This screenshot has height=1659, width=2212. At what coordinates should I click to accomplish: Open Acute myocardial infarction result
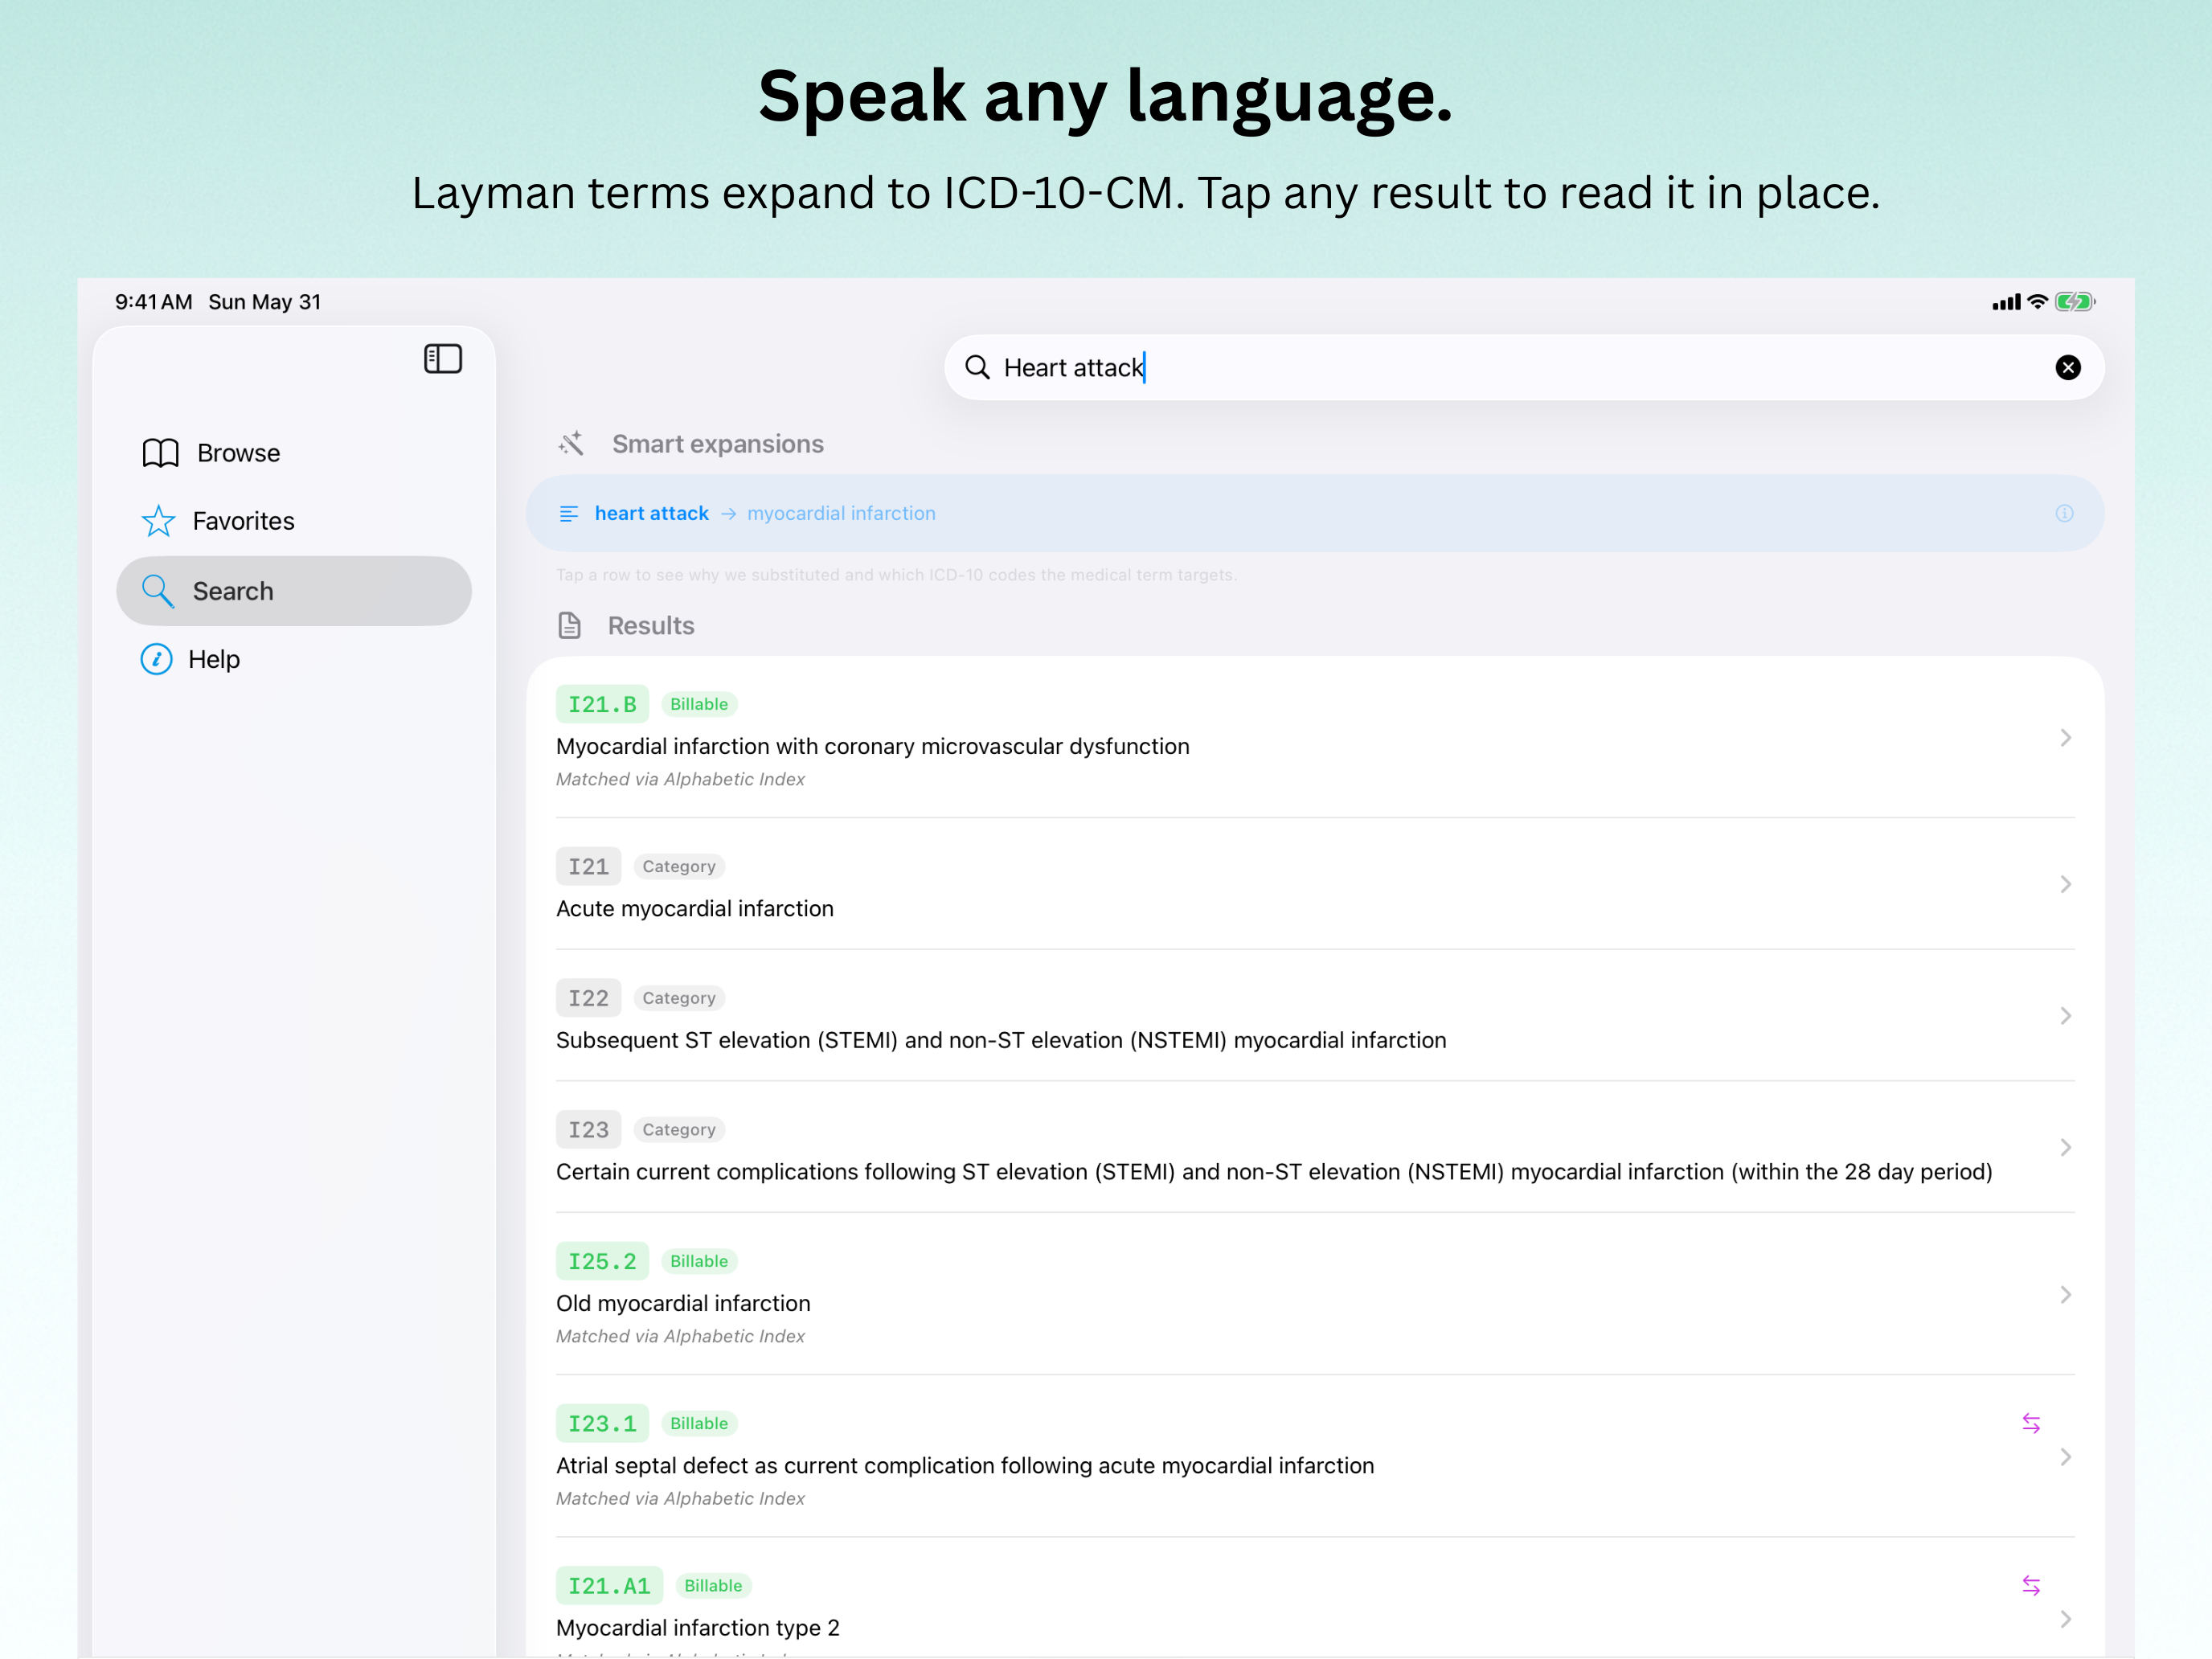[1315, 884]
